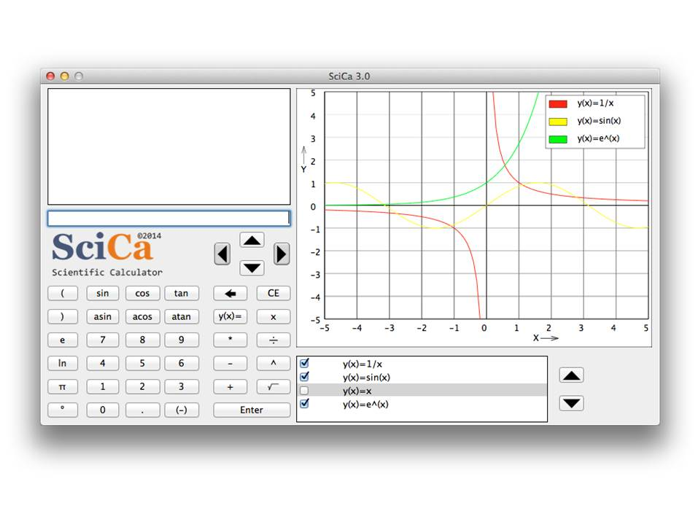Toggle the y(x)=sin(x) plot checkbox
Viewport: 700px width, 525px height.
[305, 377]
